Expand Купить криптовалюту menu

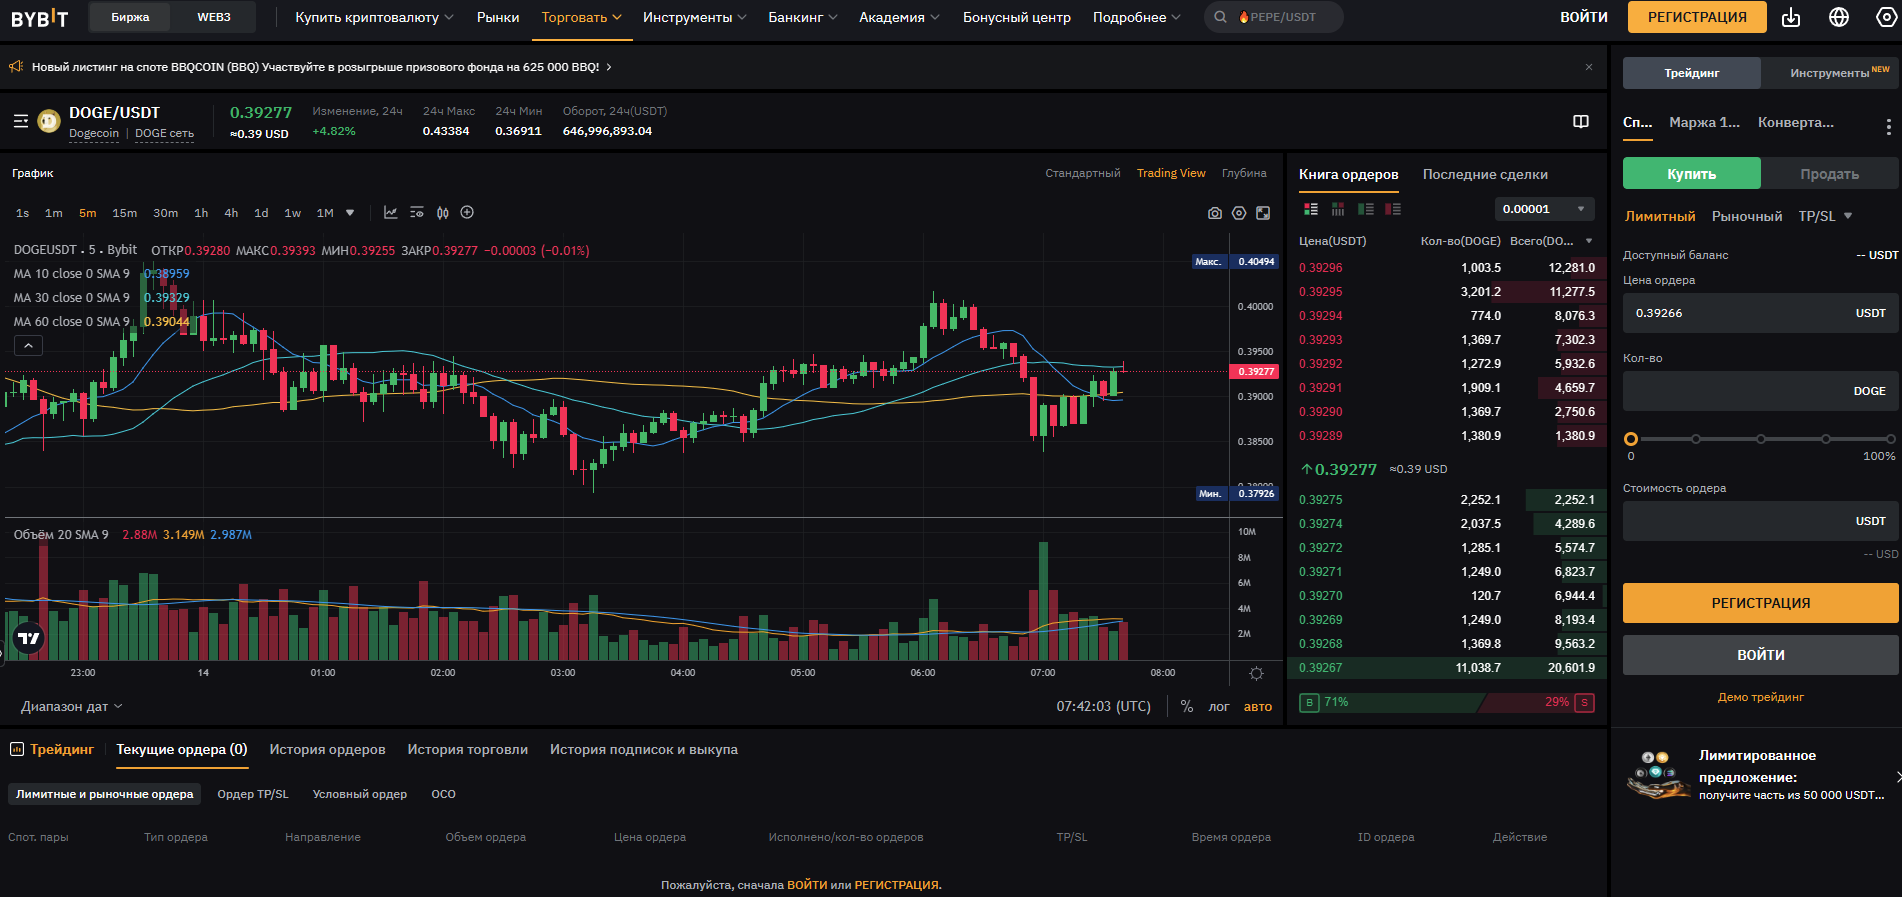point(374,17)
